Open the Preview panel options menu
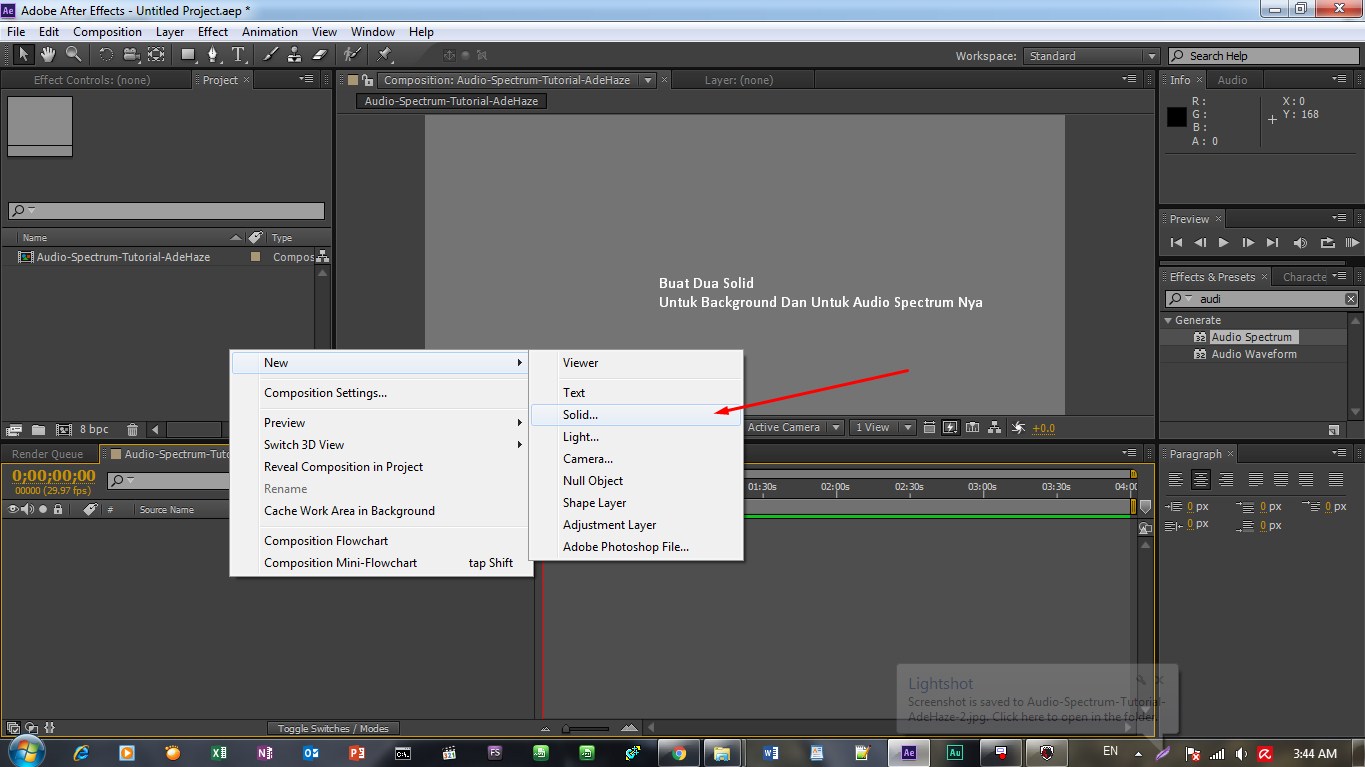1365x767 pixels. point(1339,219)
